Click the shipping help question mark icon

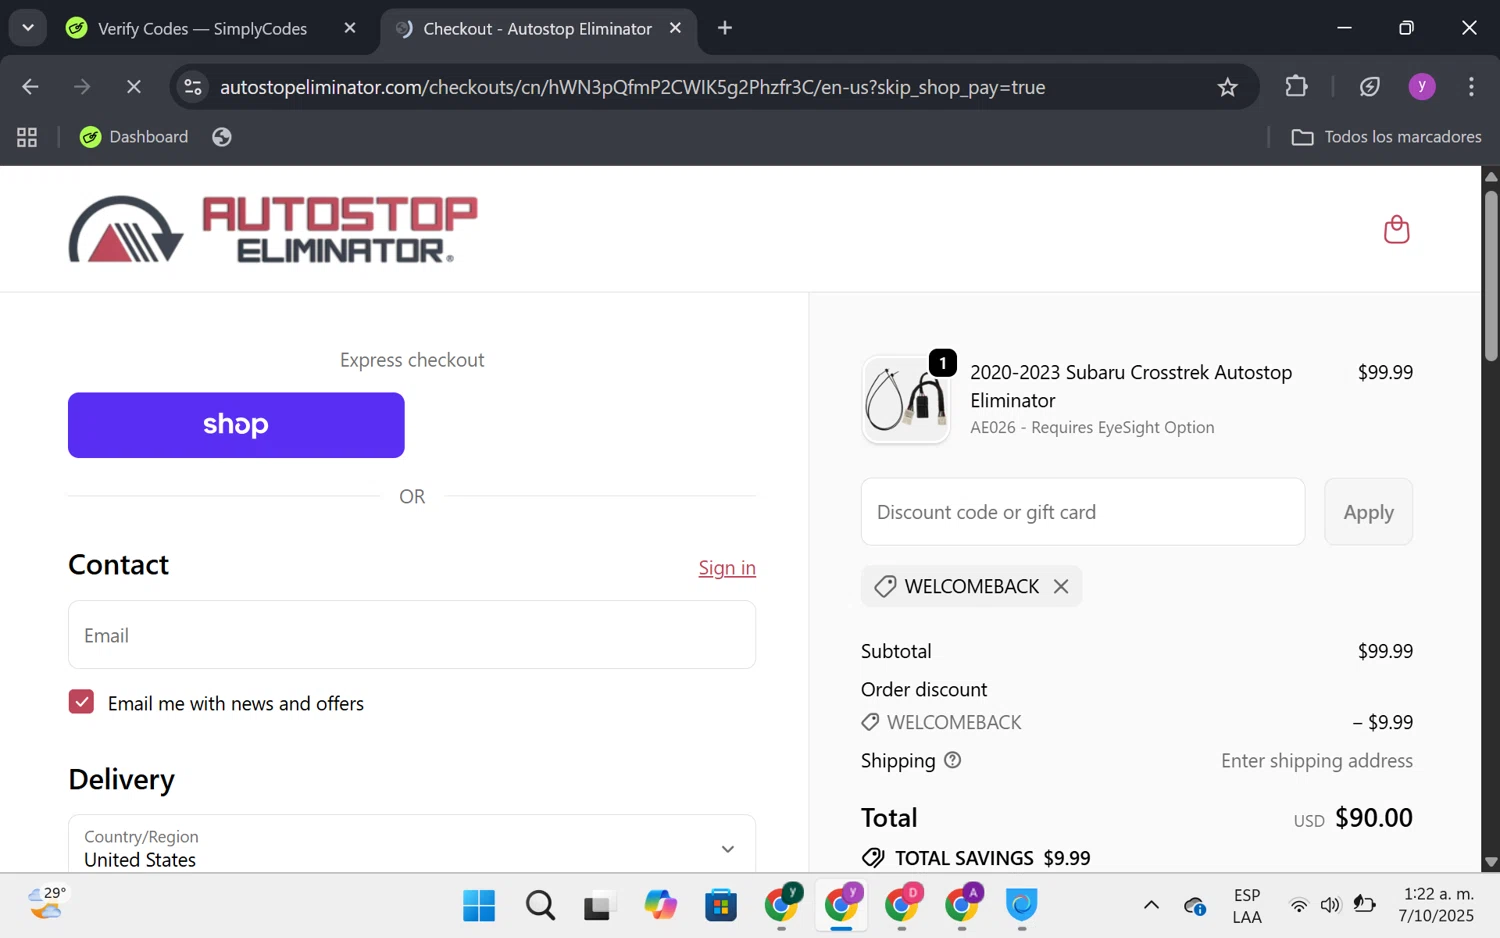point(952,760)
